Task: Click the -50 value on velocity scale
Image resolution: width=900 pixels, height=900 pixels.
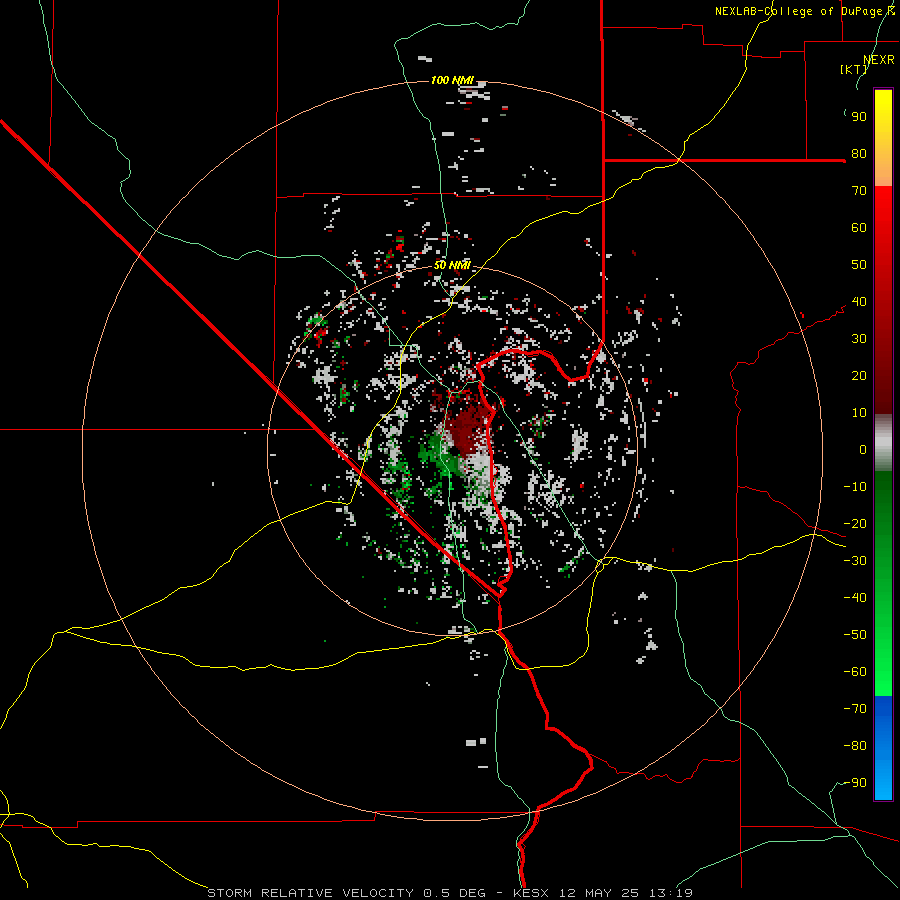Action: [855, 635]
